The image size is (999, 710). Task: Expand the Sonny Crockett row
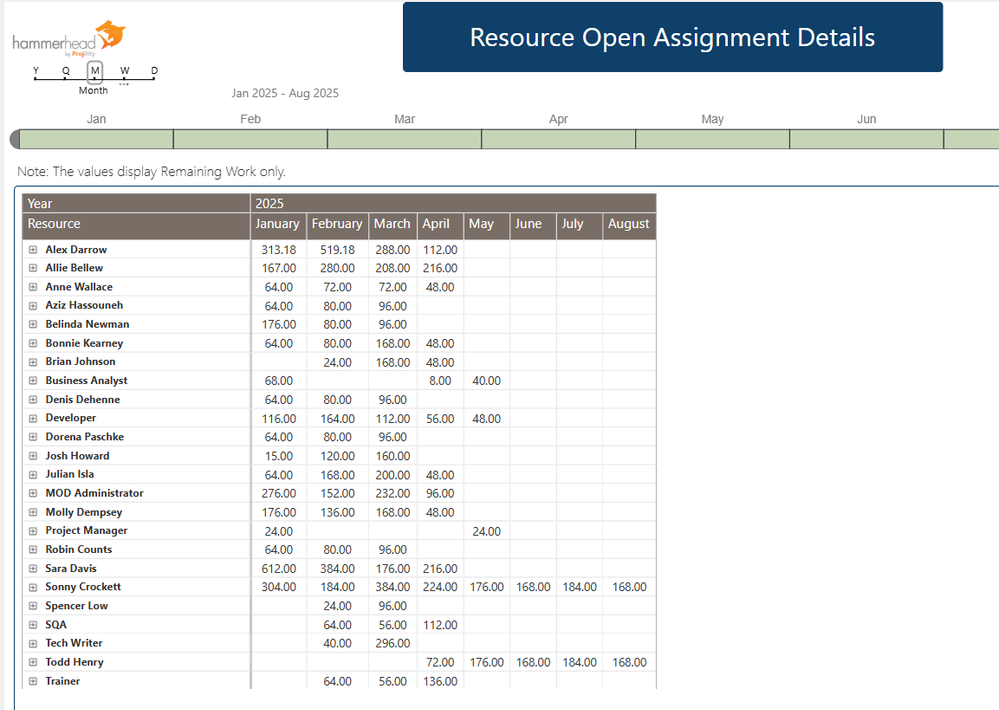coord(33,587)
